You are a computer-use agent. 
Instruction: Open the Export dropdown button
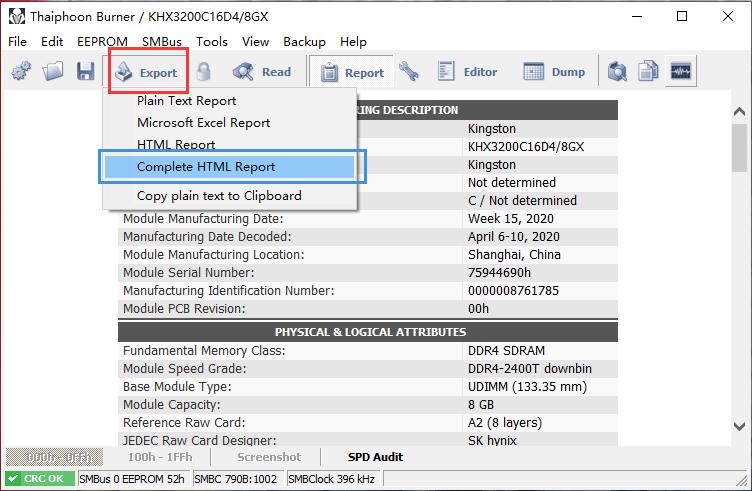pyautogui.click(x=146, y=72)
